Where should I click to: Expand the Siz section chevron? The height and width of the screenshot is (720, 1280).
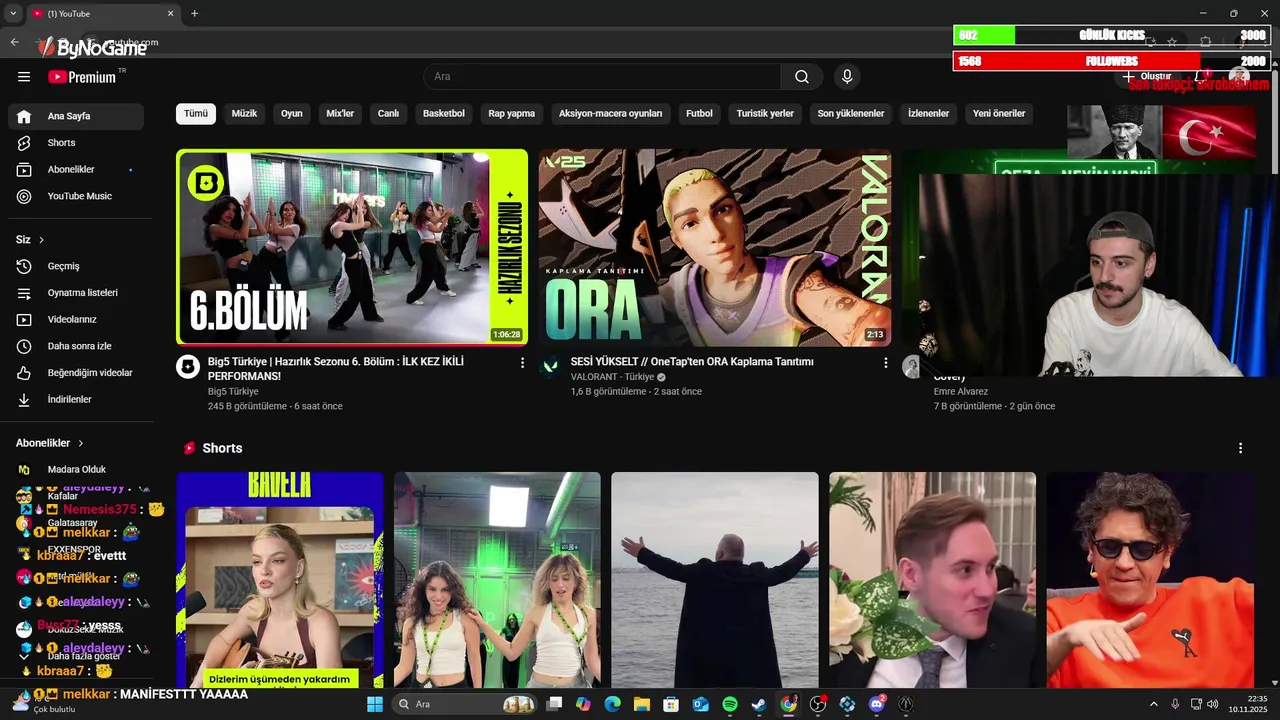coord(41,240)
